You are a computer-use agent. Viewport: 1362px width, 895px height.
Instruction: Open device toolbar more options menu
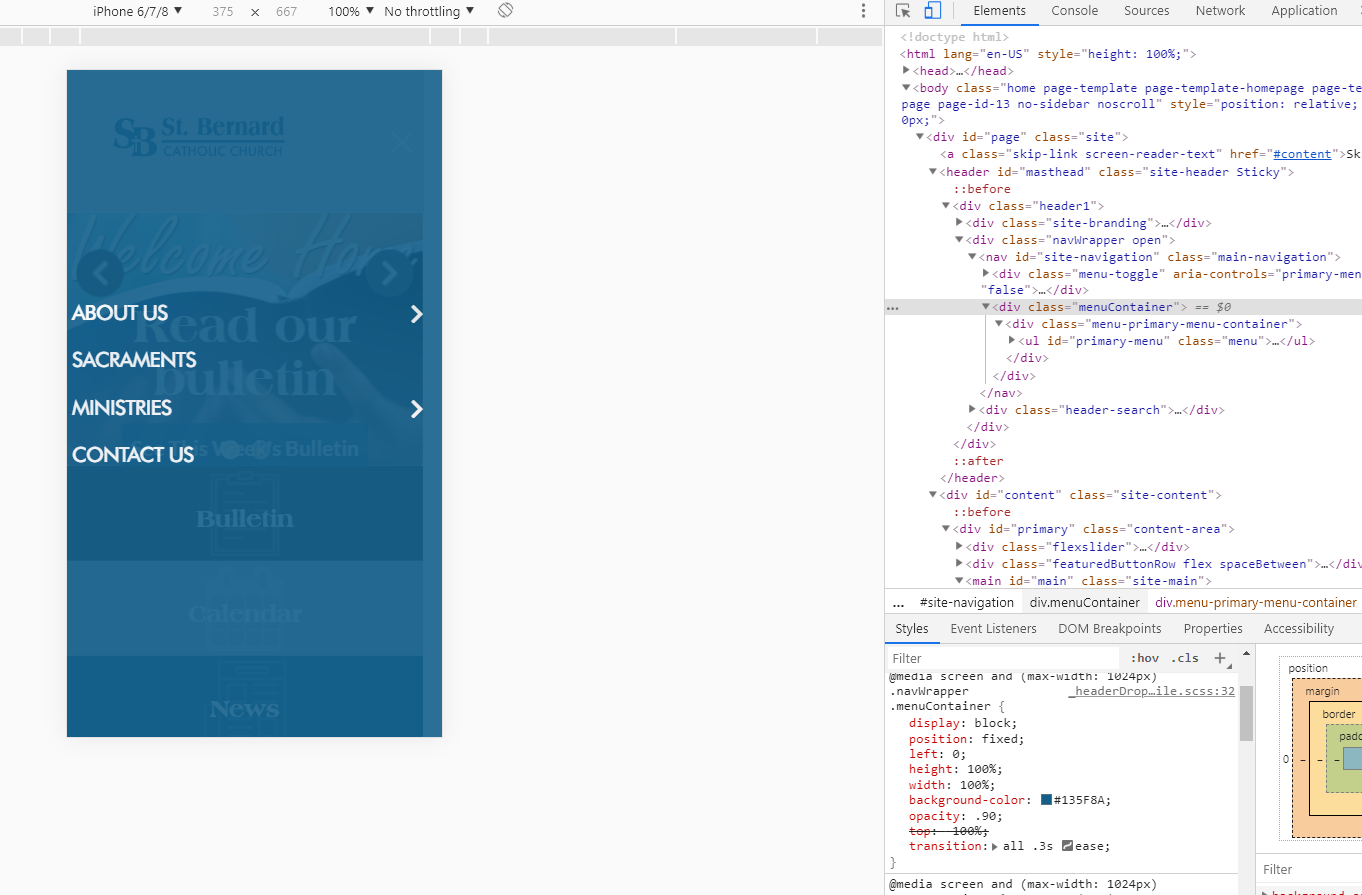point(864,11)
